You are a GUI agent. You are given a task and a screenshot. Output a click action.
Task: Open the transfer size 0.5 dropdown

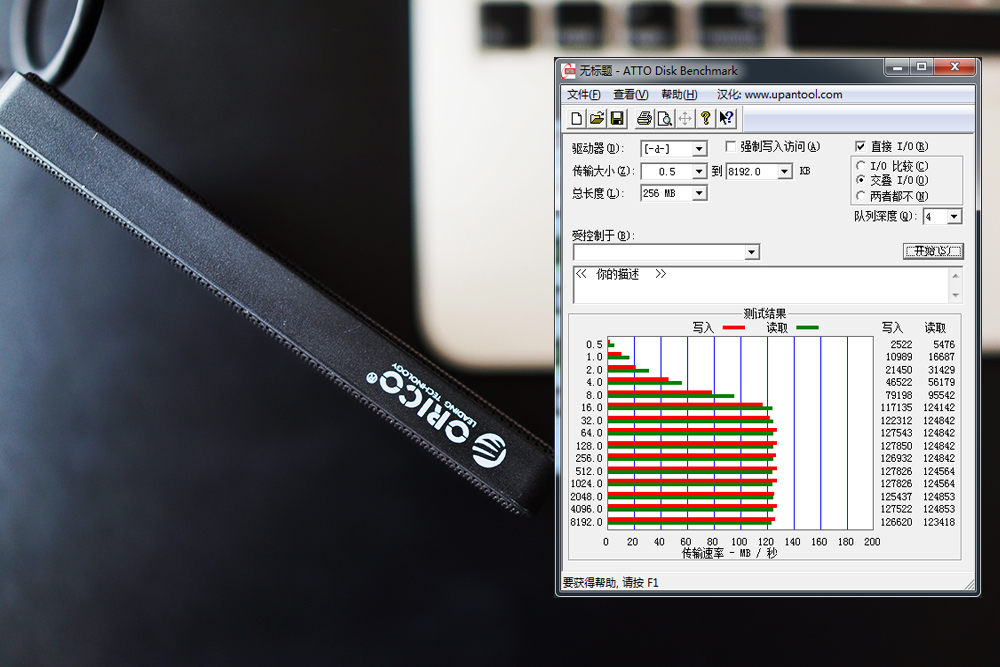pyautogui.click(x=699, y=172)
